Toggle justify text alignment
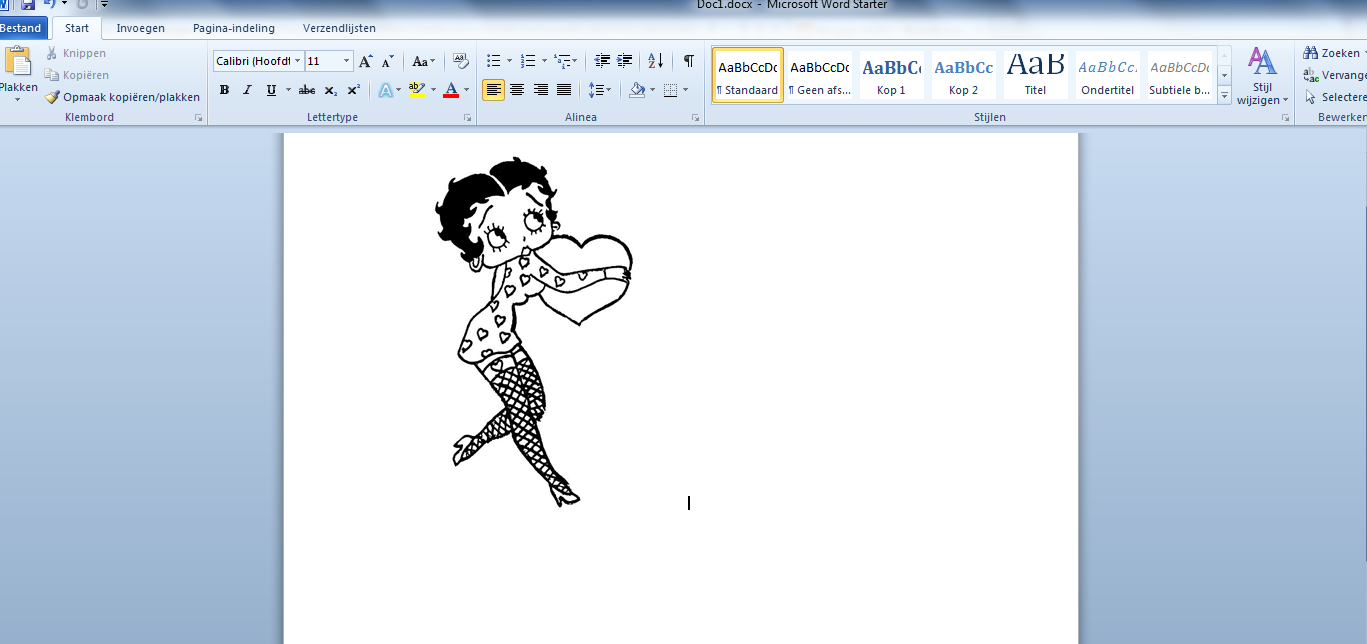The height and width of the screenshot is (644, 1367). [x=563, y=90]
